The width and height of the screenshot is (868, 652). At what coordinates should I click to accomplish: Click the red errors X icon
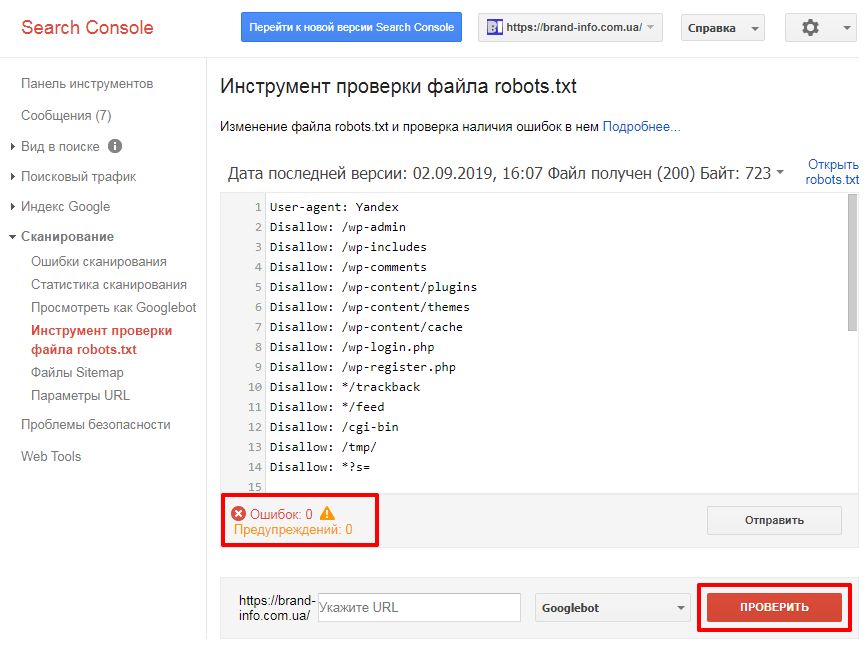238,514
